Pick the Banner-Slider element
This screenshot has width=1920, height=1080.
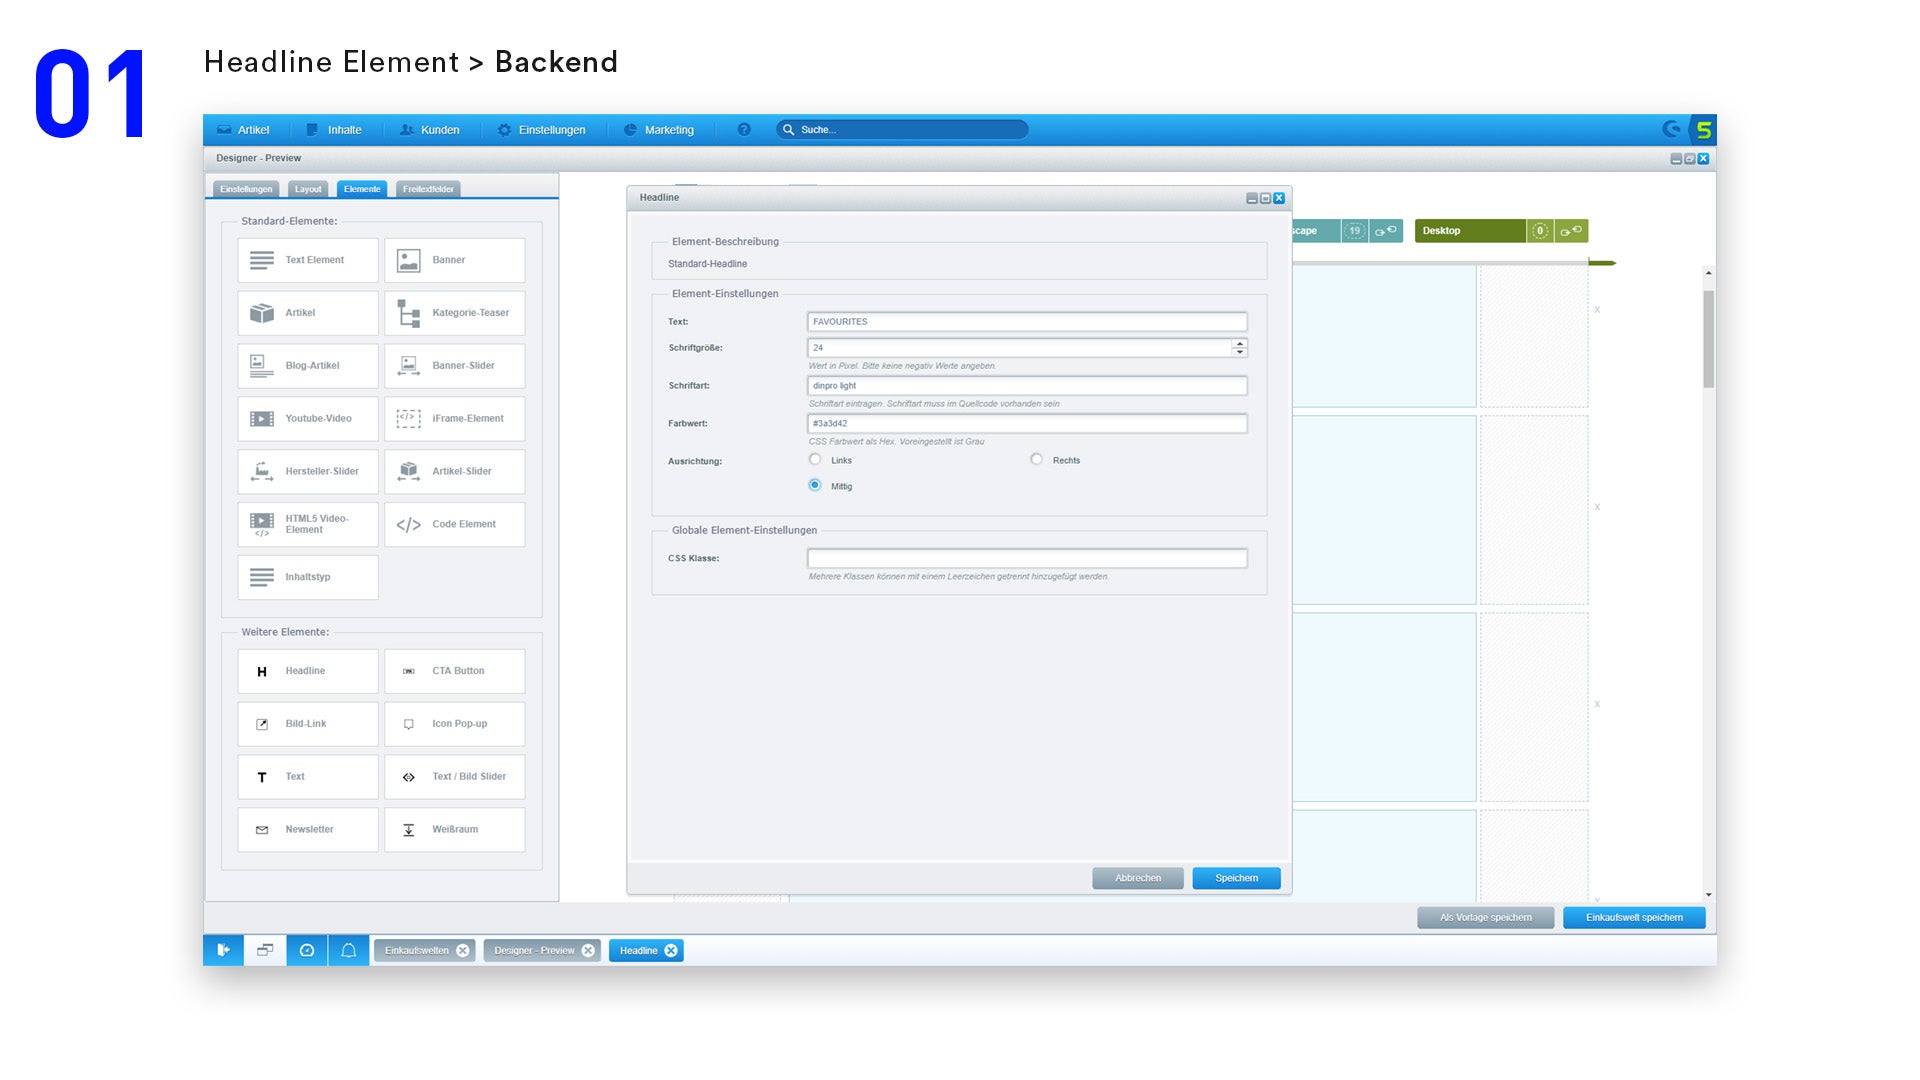[455, 366]
